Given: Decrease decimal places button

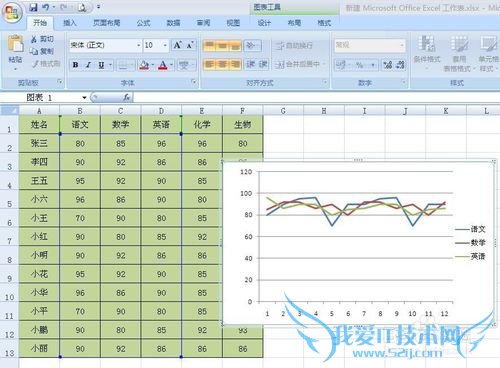Looking at the screenshot, I should click(x=400, y=65).
